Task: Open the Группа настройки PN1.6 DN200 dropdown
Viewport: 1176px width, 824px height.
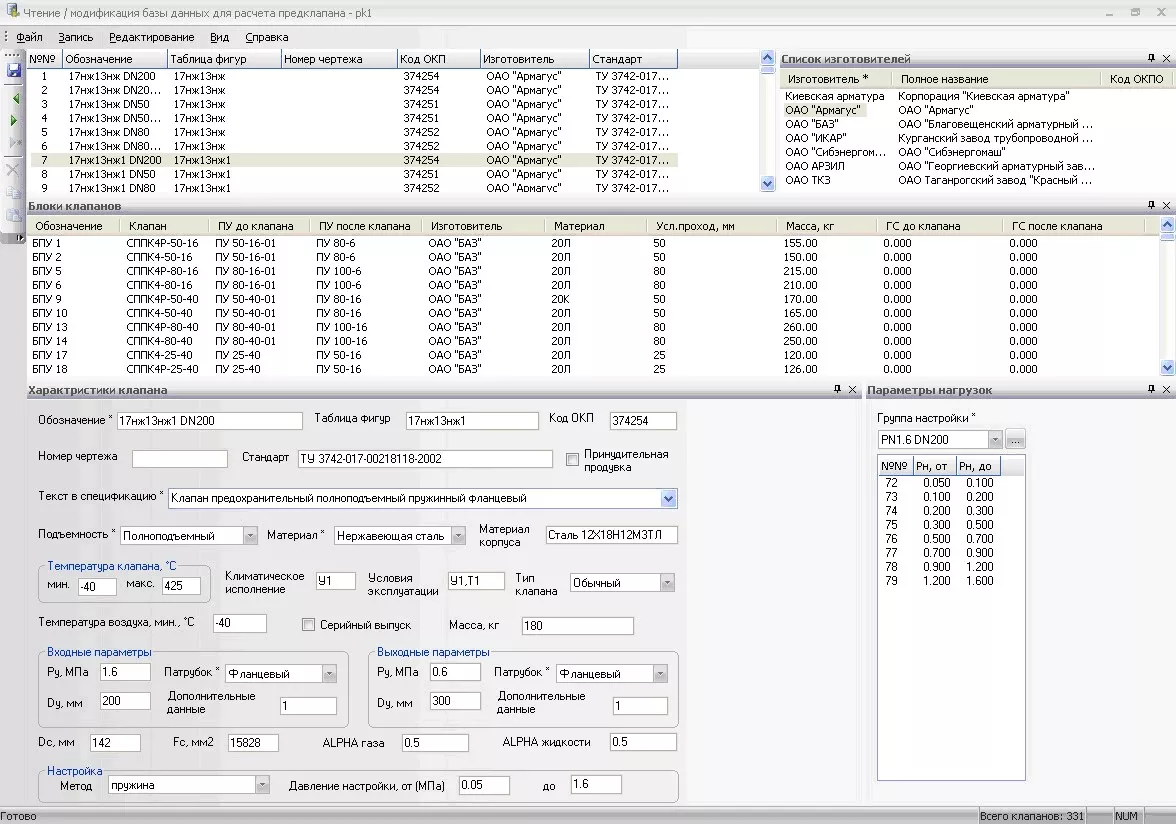Action: 994,440
